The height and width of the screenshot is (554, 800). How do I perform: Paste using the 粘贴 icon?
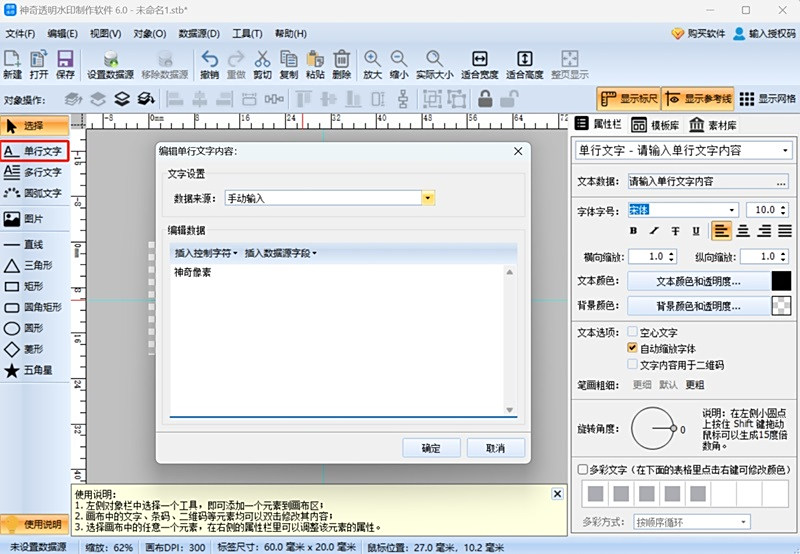(315, 64)
